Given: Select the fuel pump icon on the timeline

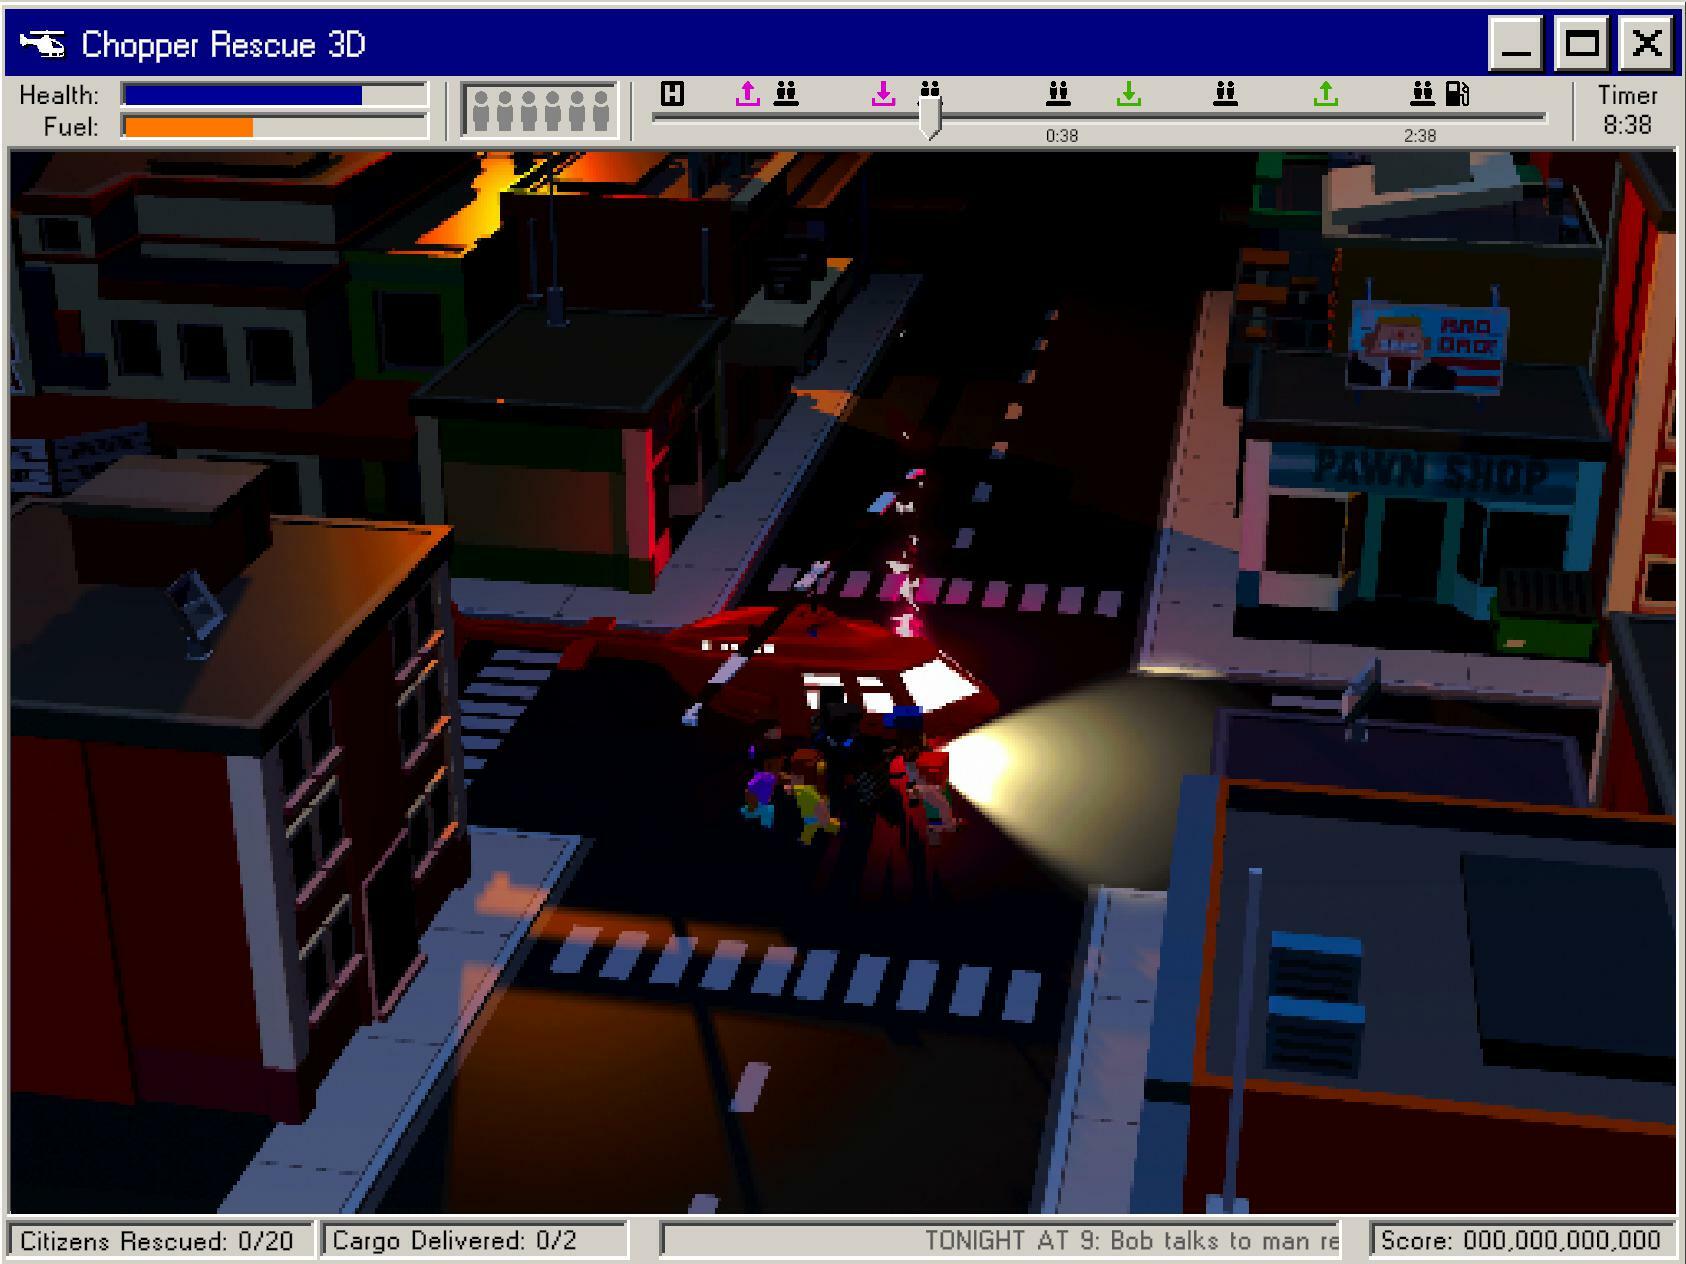Looking at the screenshot, I should 1458,92.
